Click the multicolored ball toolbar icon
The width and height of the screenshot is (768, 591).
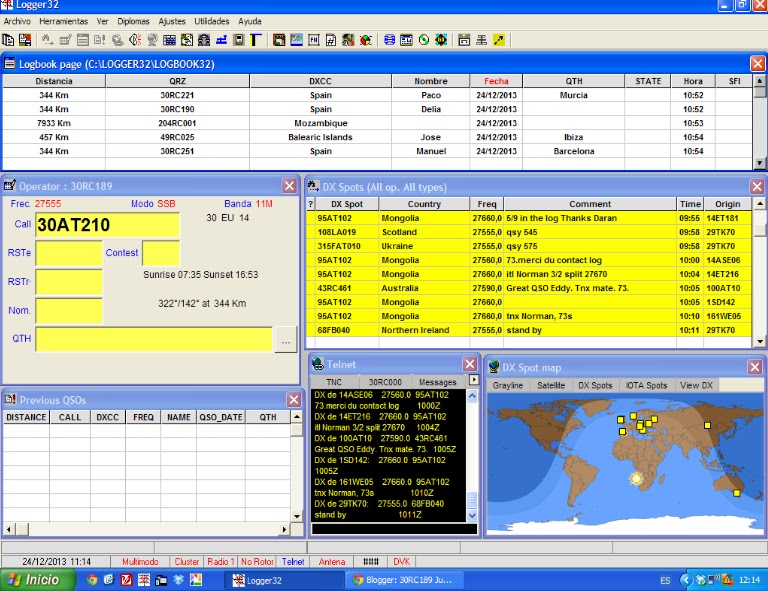[x=365, y=40]
